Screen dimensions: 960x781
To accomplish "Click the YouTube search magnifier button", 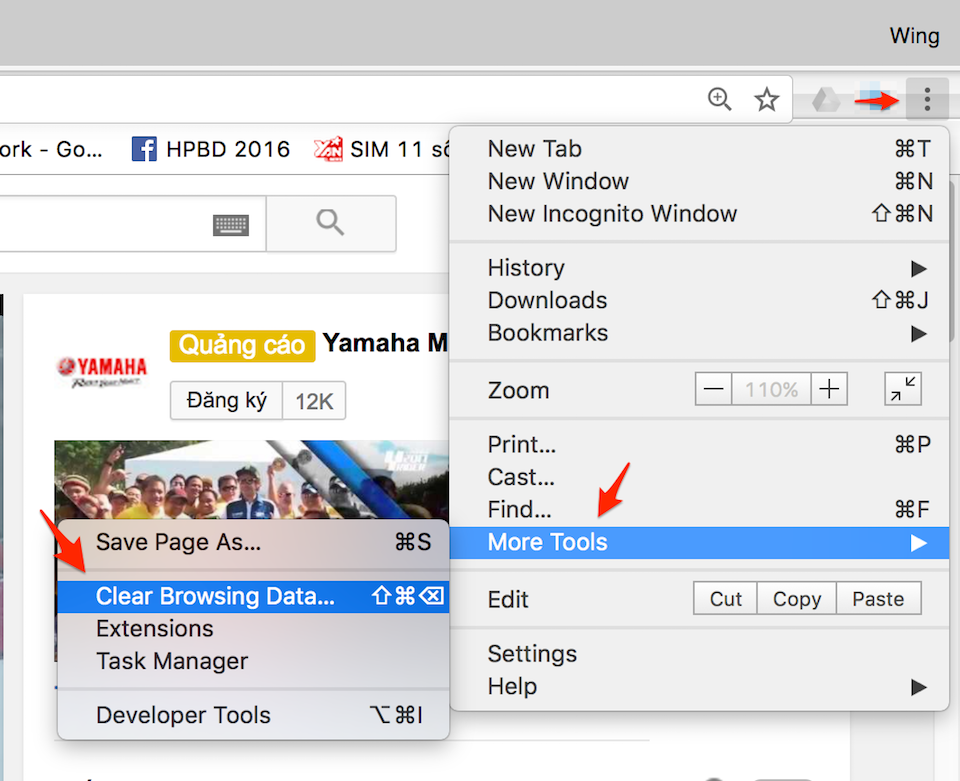I will [330, 223].
